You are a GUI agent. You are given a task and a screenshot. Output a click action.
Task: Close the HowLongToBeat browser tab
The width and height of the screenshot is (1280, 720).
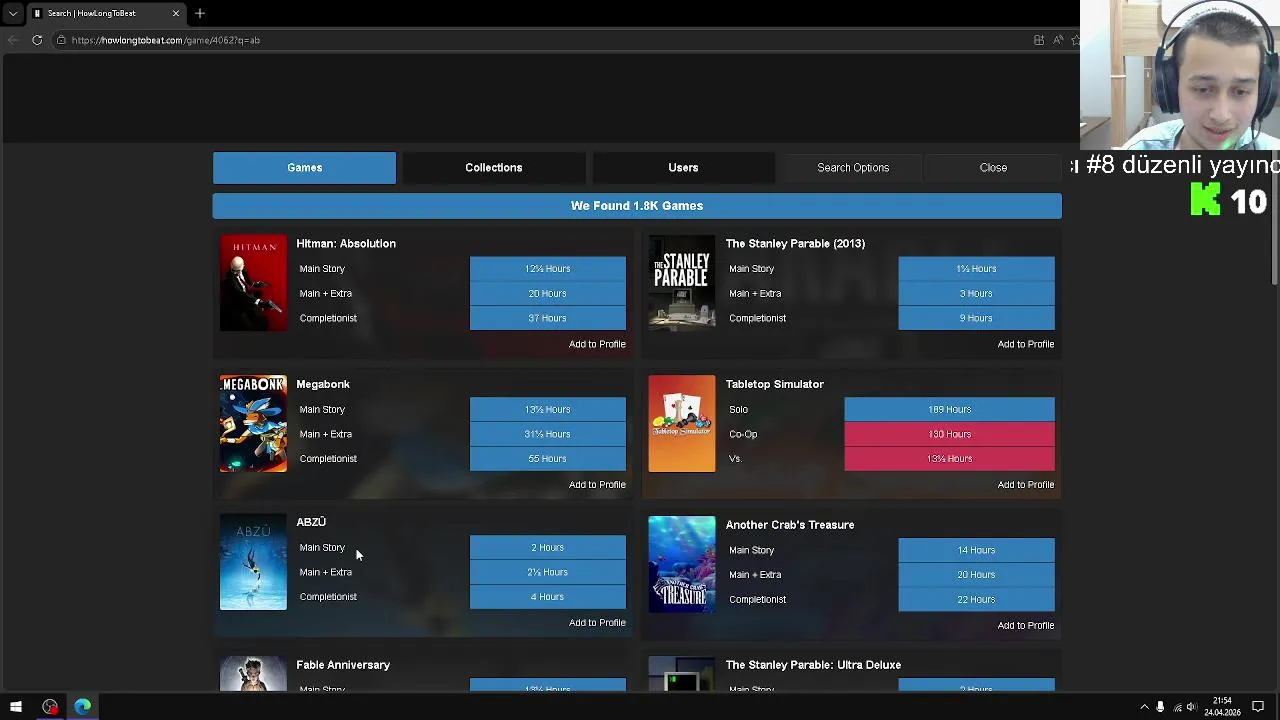(176, 13)
